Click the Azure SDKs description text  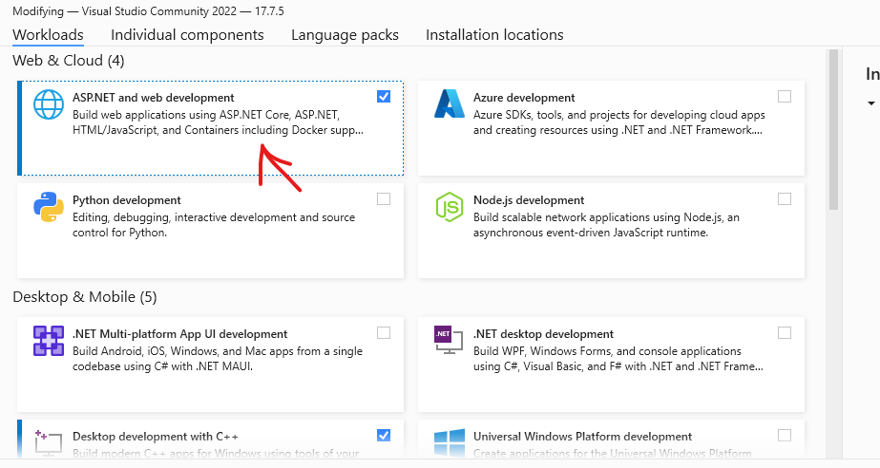pos(619,122)
